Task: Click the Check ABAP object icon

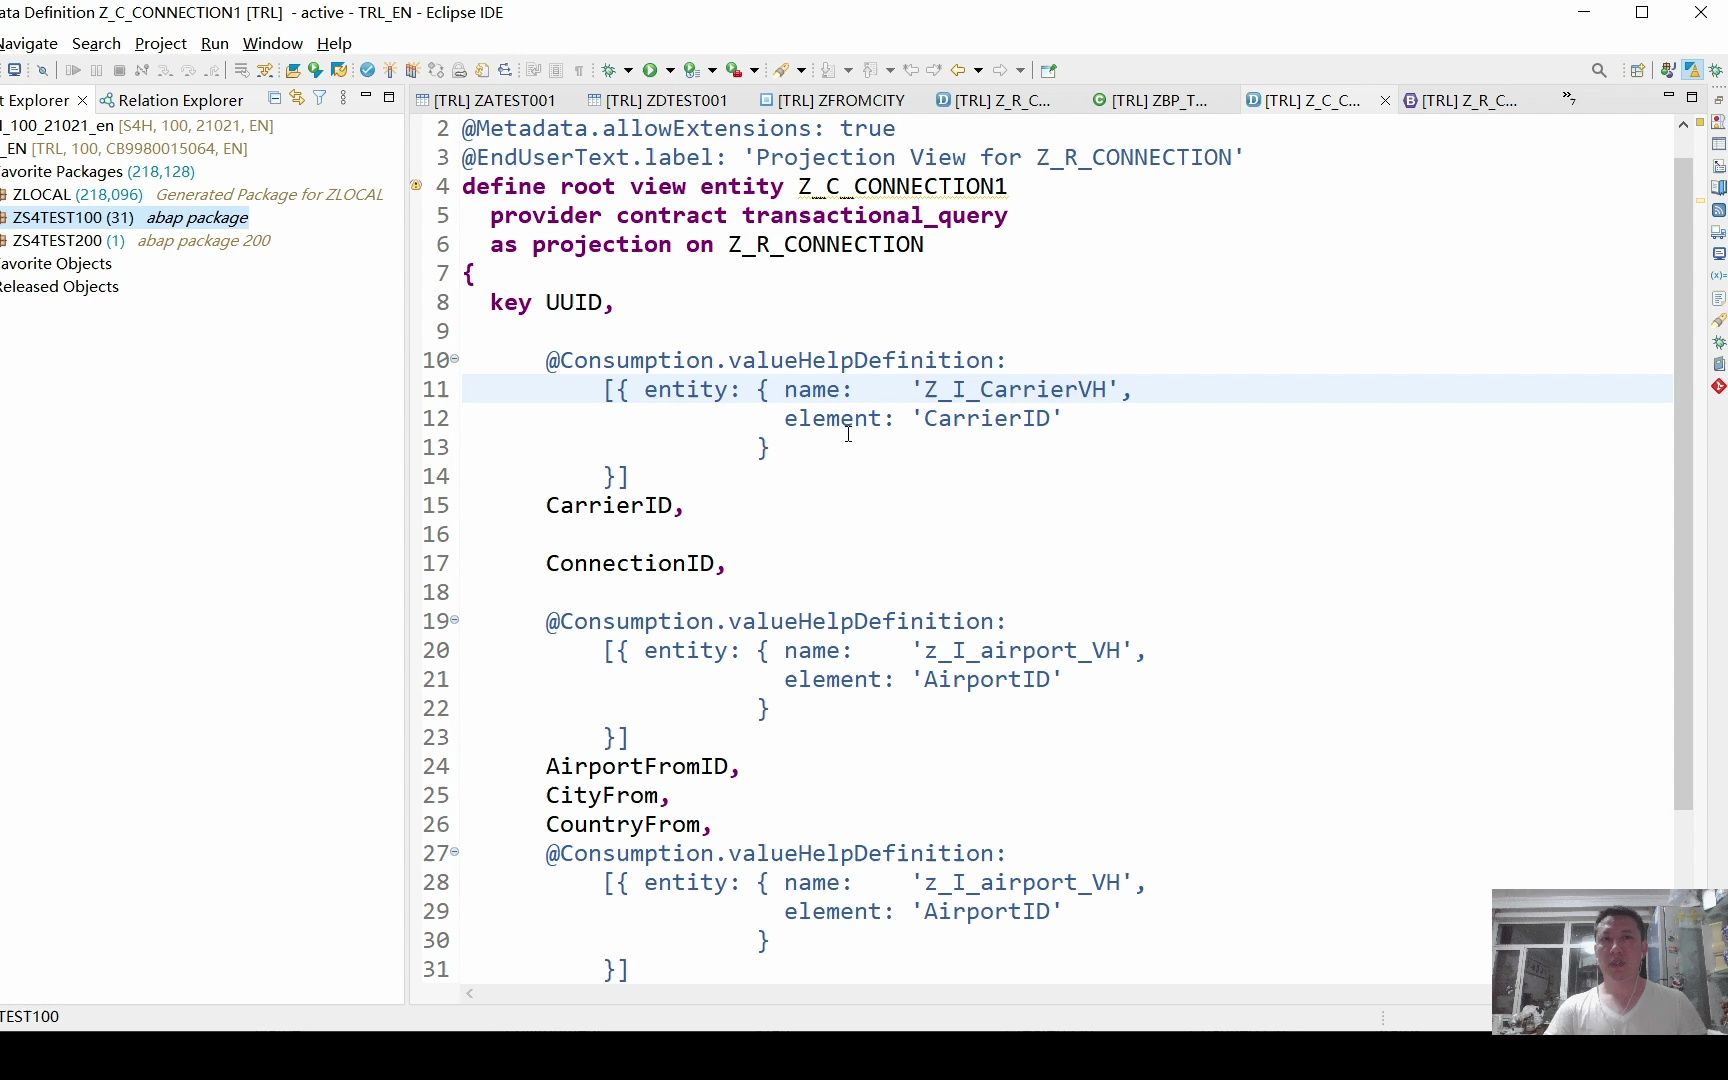Action: (x=368, y=70)
